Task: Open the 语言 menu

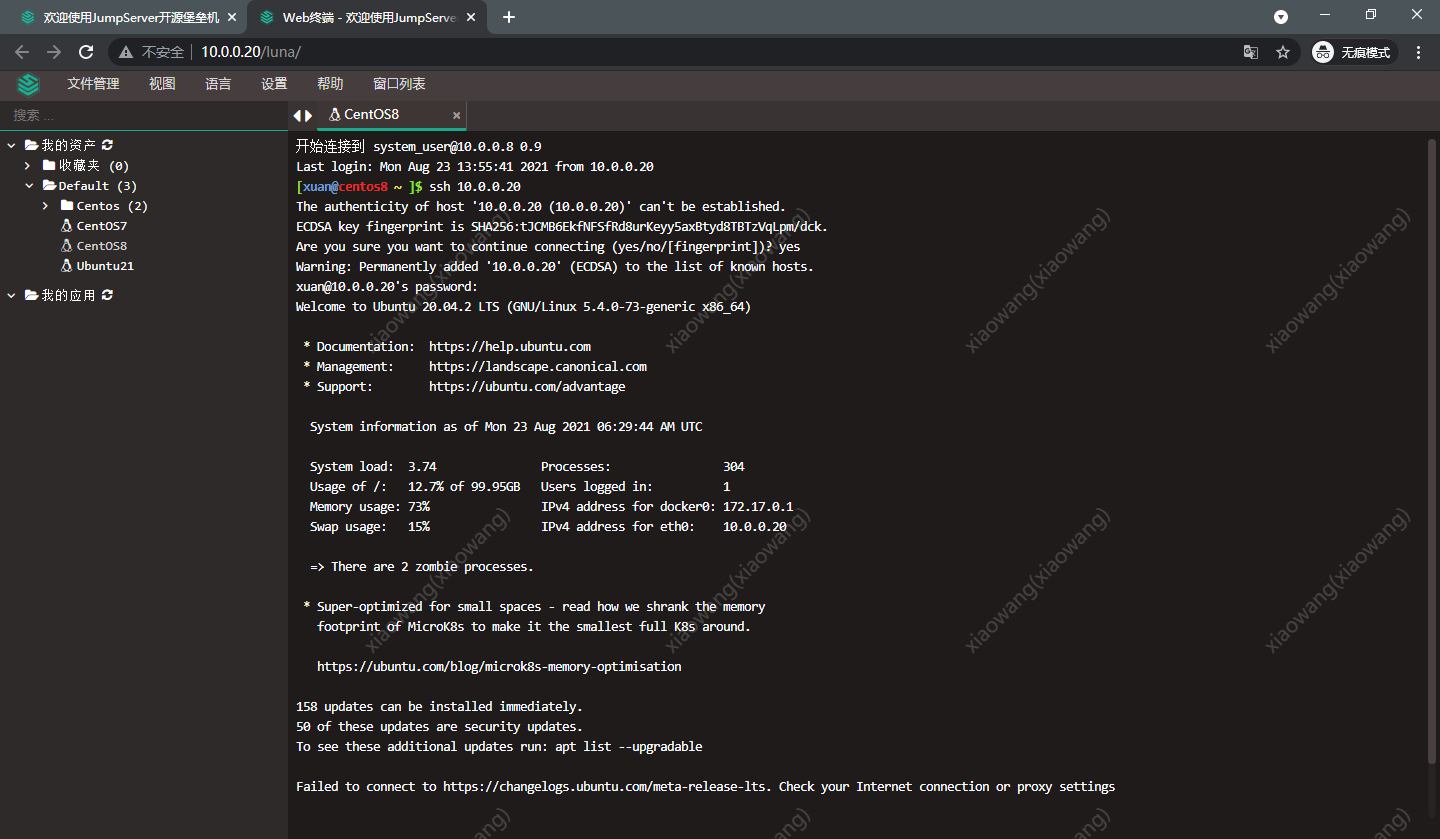Action: tap(218, 84)
